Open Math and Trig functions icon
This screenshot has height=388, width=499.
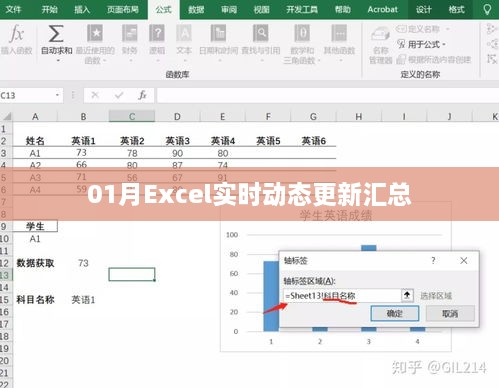pyautogui.click(x=302, y=33)
